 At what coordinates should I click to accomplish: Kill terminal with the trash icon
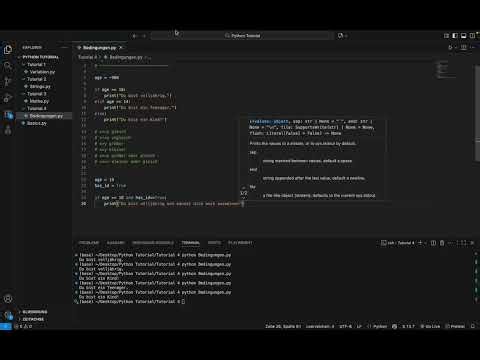coord(442,243)
